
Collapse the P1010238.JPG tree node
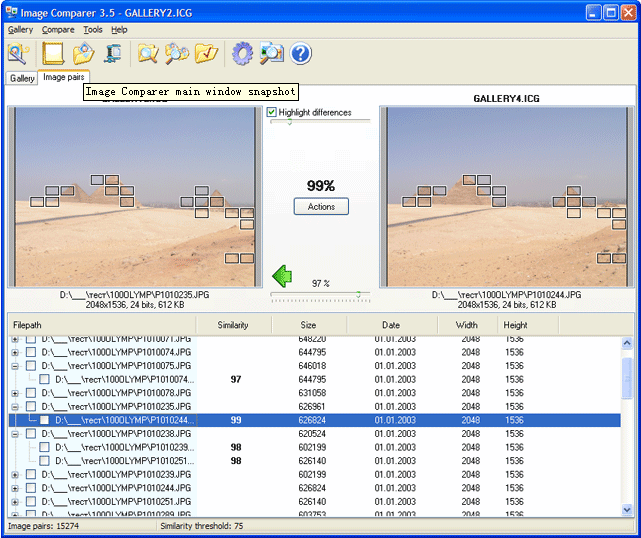(15, 434)
